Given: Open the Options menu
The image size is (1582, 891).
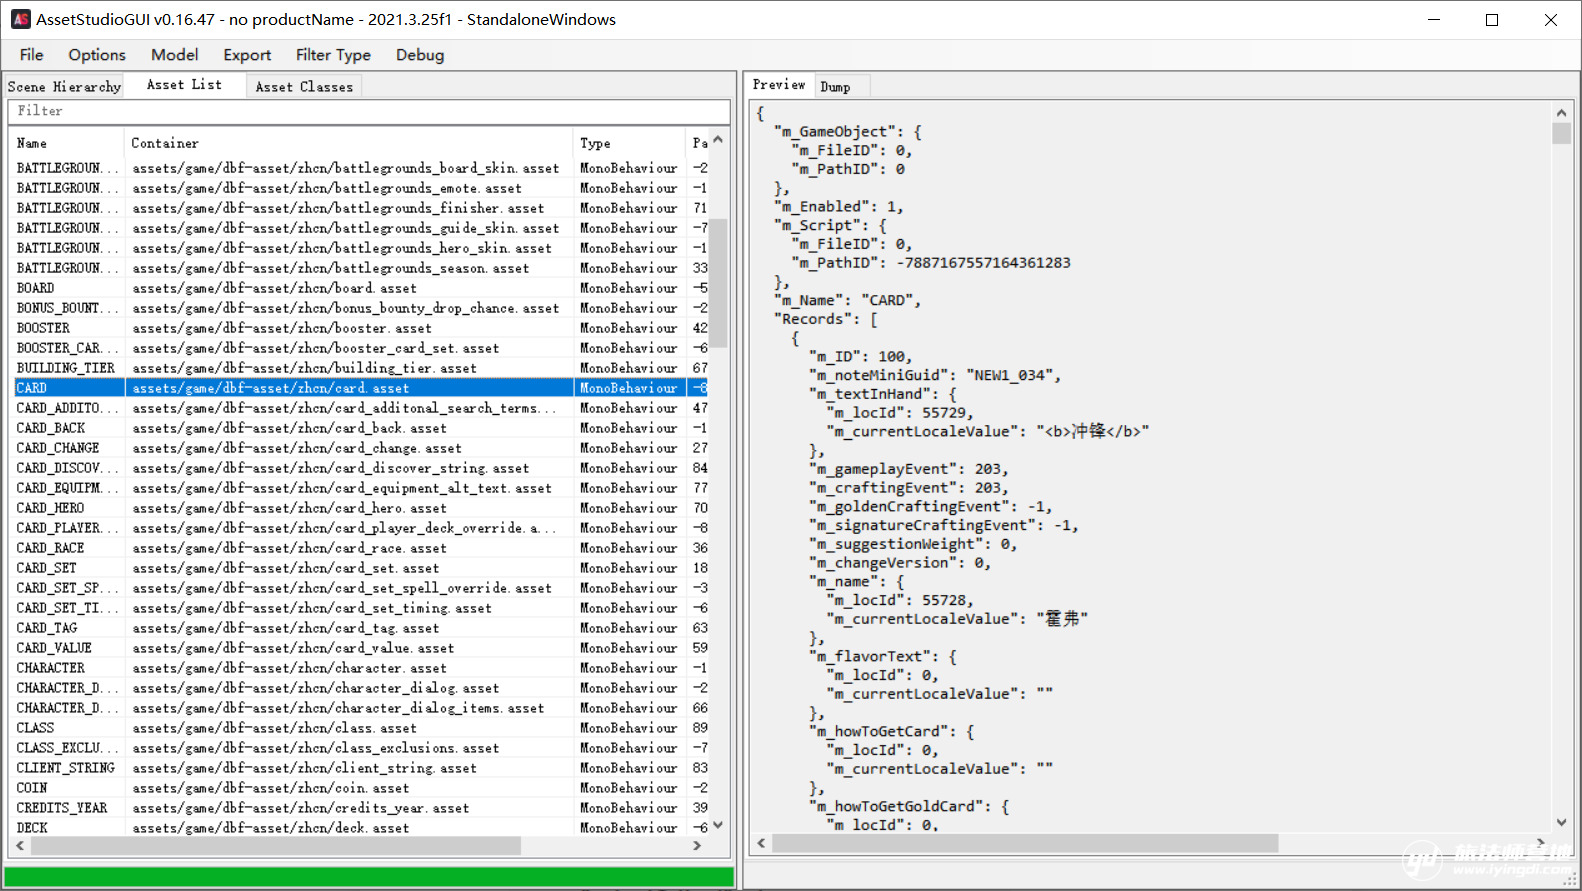Looking at the screenshot, I should click(x=97, y=55).
